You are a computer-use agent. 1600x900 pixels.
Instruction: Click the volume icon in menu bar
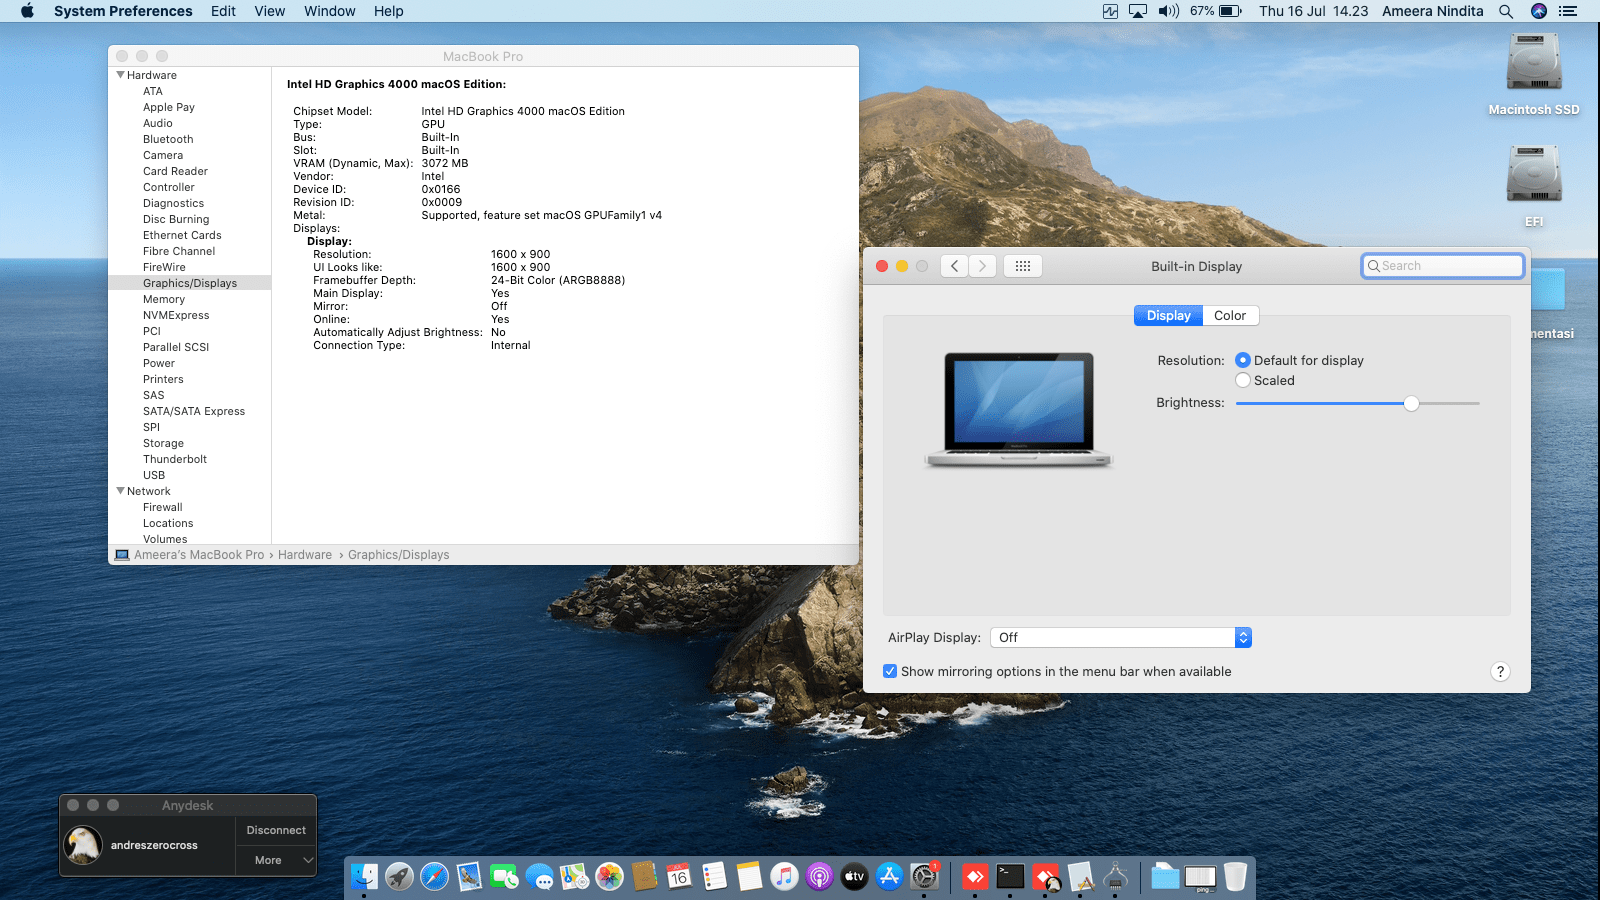tap(1169, 11)
